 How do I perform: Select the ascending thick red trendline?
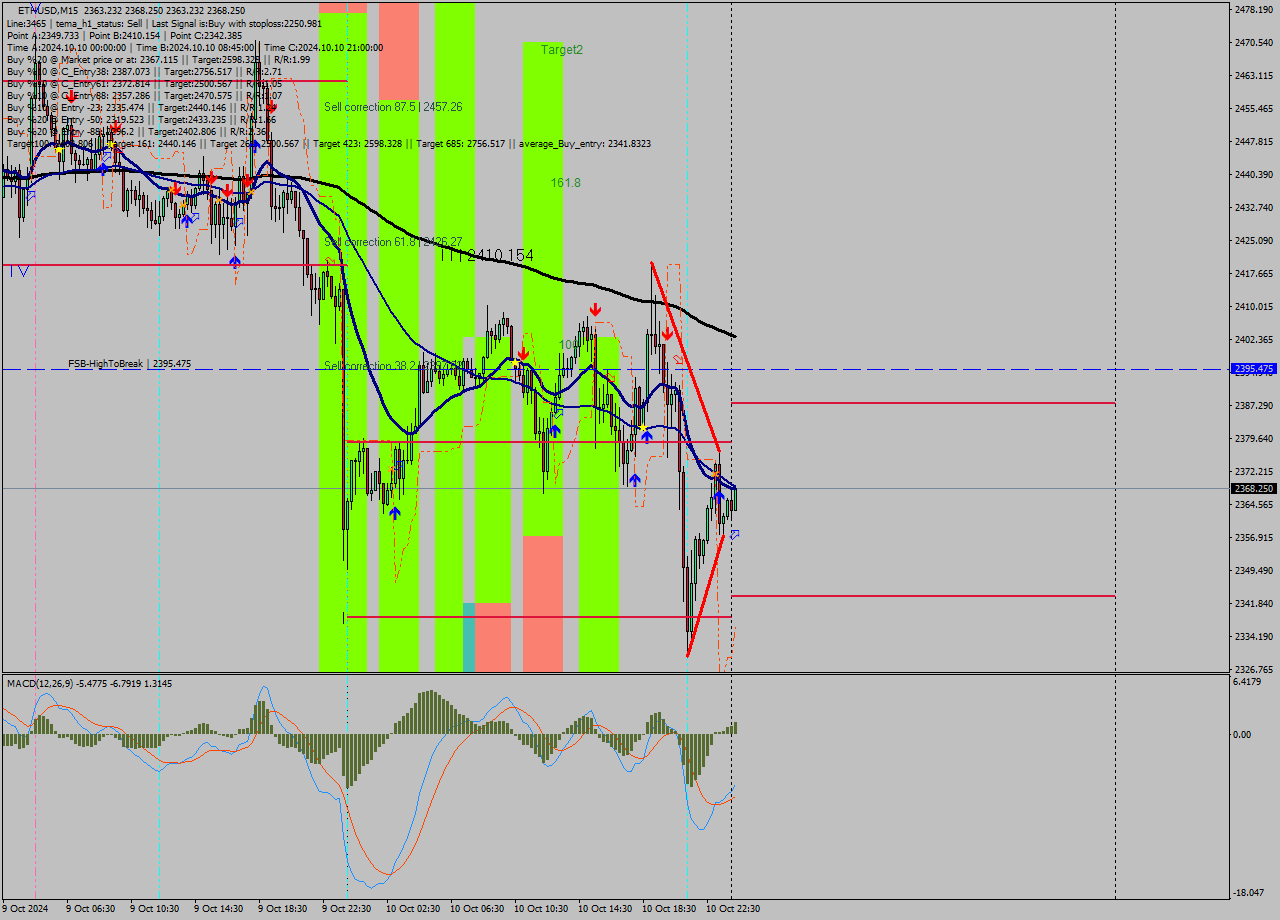[x=706, y=597]
